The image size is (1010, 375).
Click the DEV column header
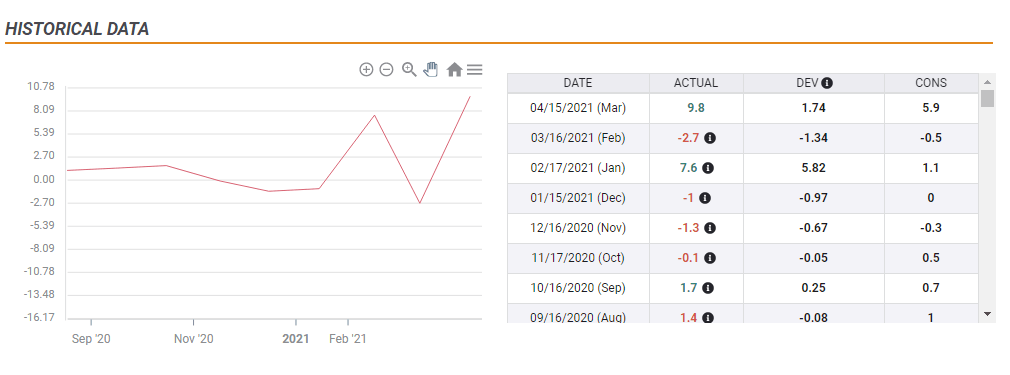tap(814, 83)
